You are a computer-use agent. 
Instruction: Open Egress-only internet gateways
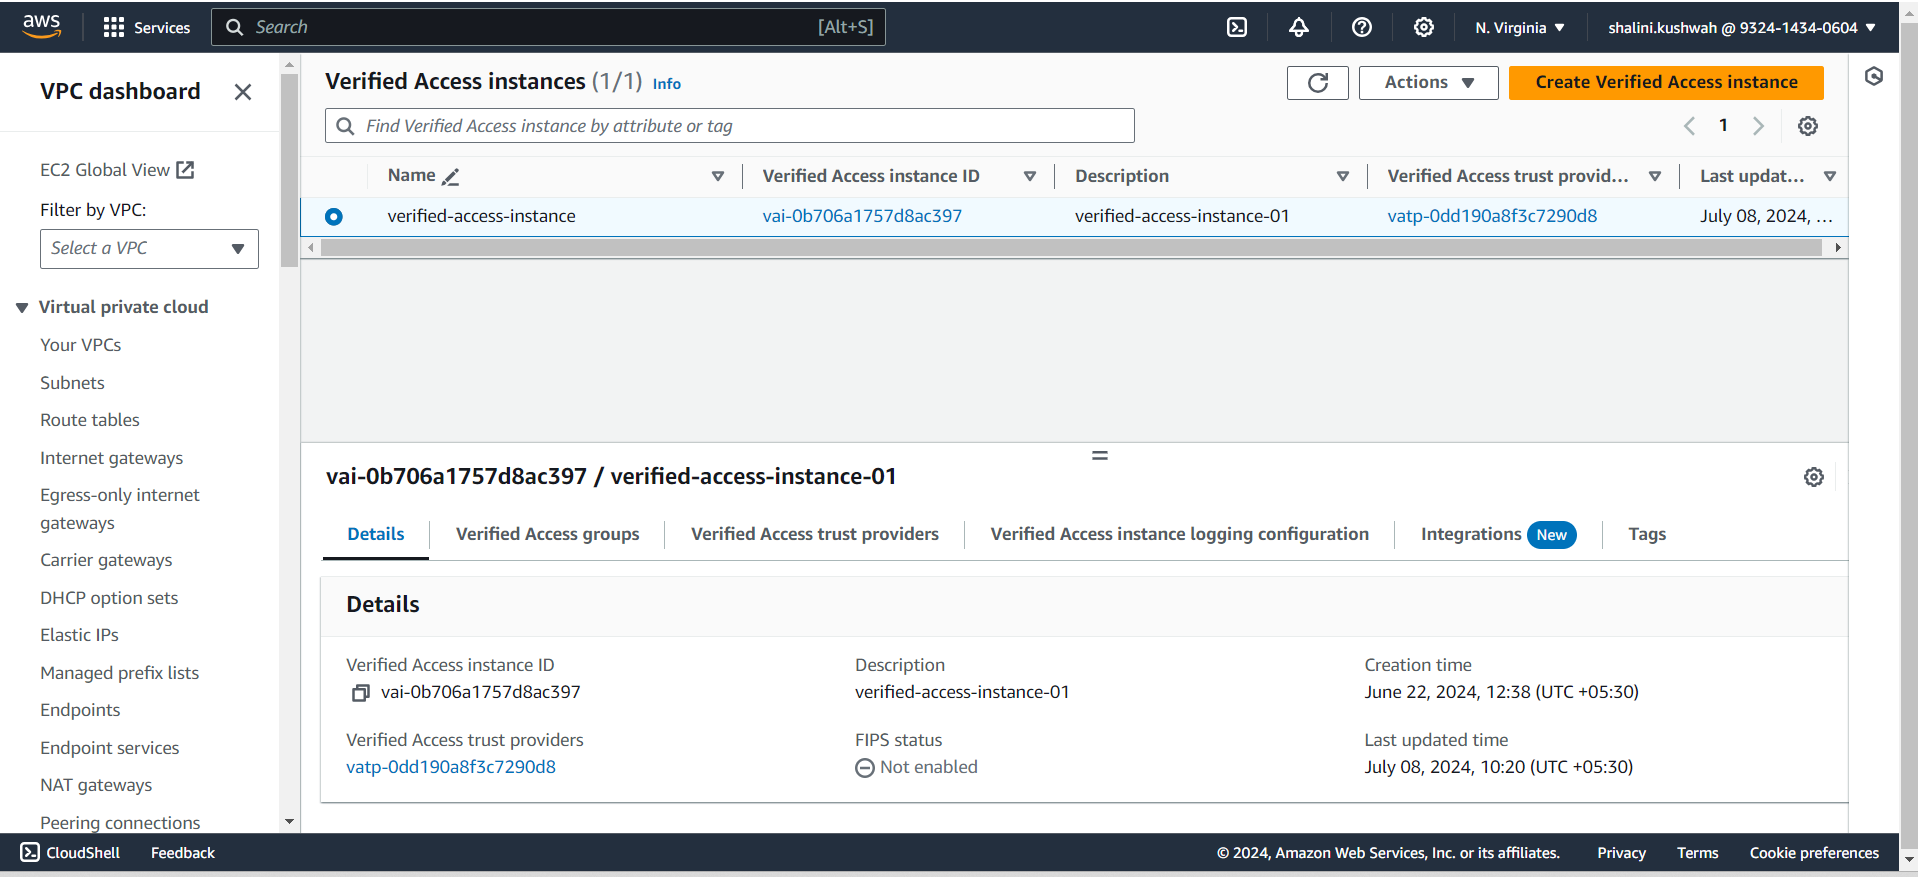(x=120, y=509)
